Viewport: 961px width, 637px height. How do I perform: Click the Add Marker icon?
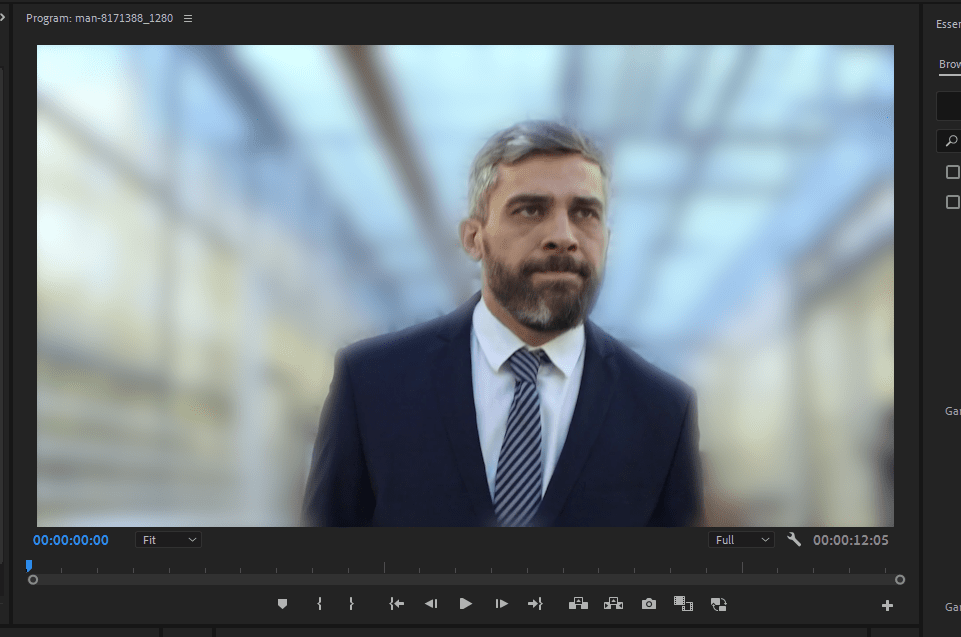coord(283,604)
